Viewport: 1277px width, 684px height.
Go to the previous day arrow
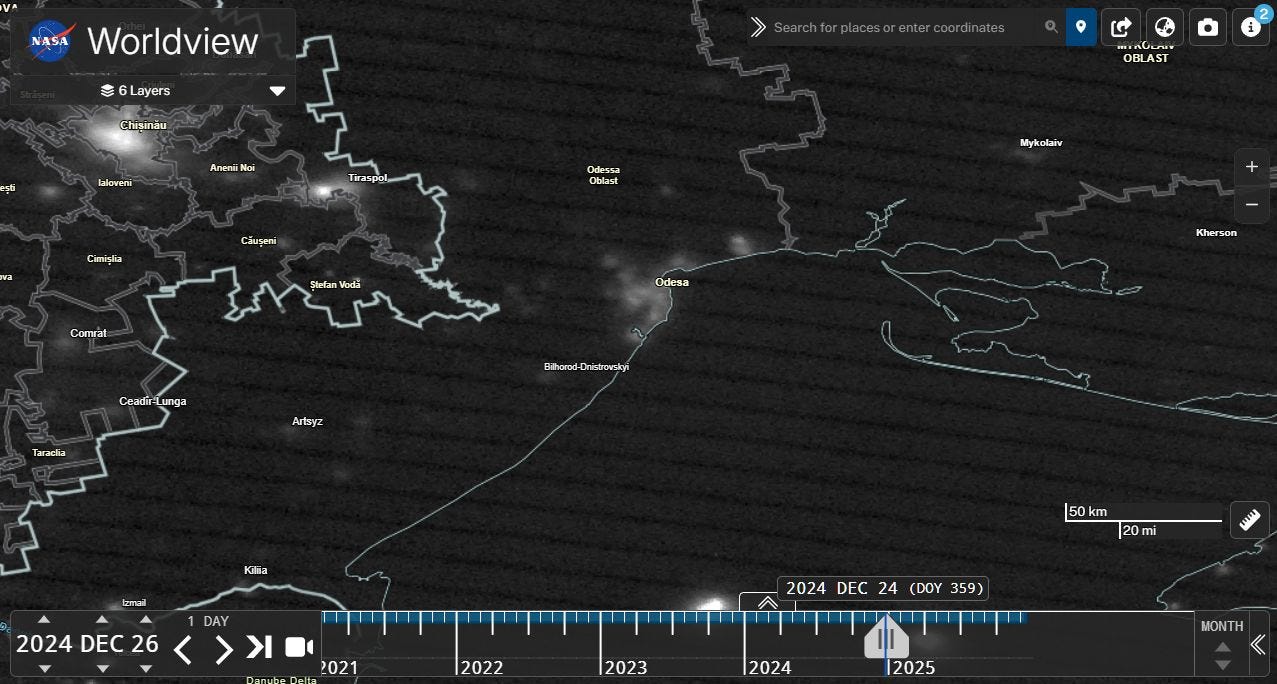pos(182,649)
